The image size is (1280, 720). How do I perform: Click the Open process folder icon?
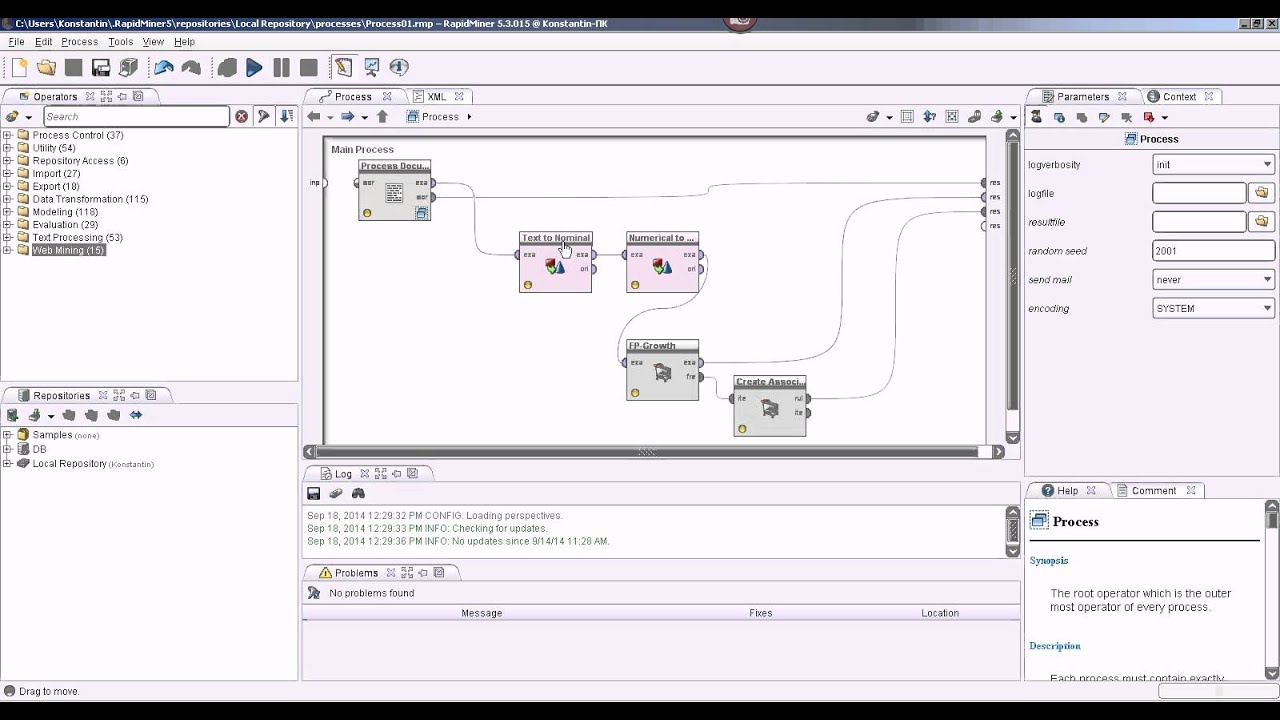(x=46, y=67)
